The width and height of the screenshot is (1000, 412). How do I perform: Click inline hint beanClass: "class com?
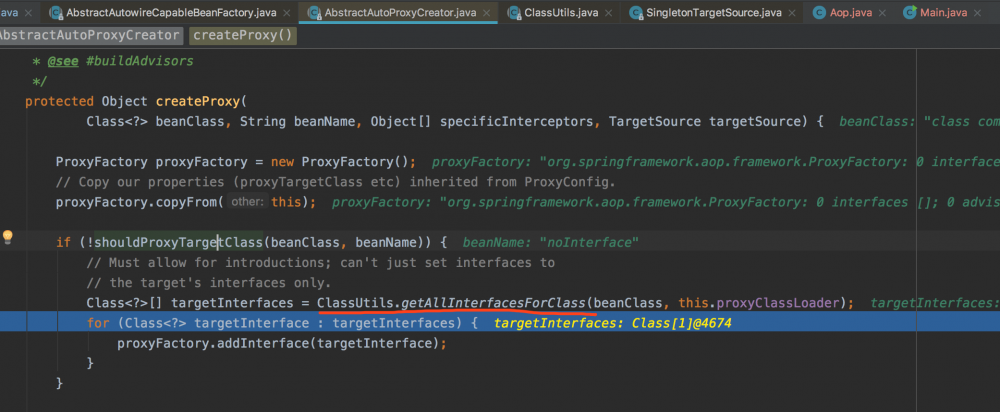coord(919,121)
